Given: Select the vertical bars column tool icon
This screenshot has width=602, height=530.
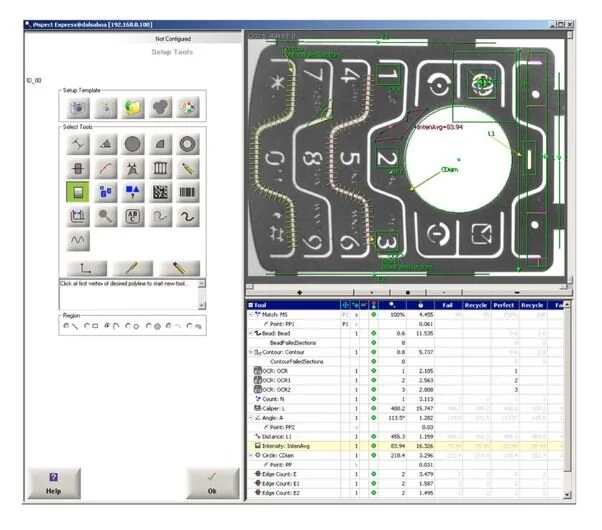Looking at the screenshot, I should (160, 168).
